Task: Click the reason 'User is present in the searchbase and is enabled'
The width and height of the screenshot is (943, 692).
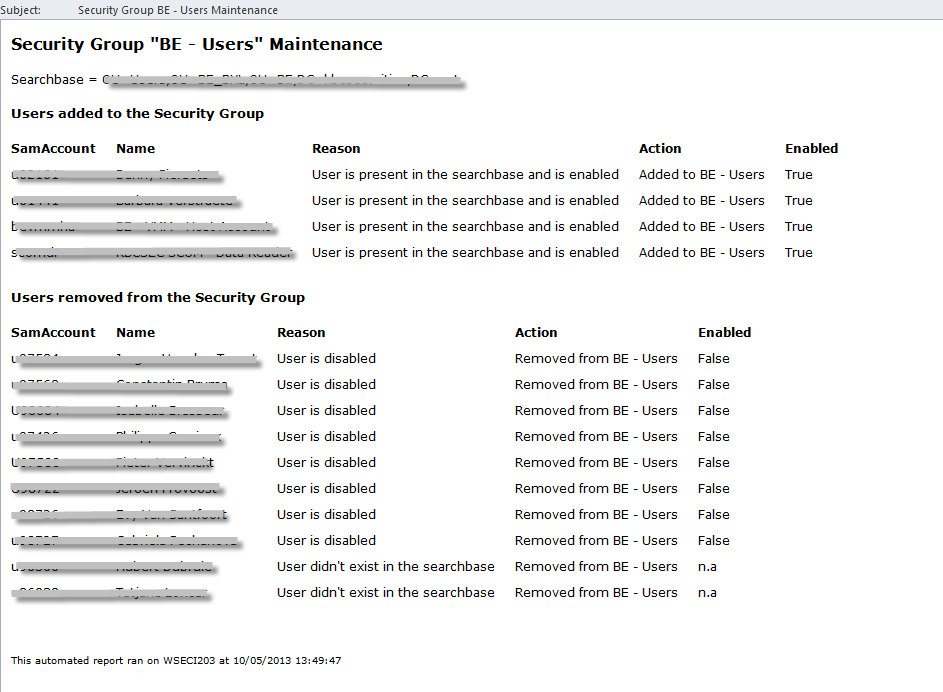Action: click(x=464, y=174)
